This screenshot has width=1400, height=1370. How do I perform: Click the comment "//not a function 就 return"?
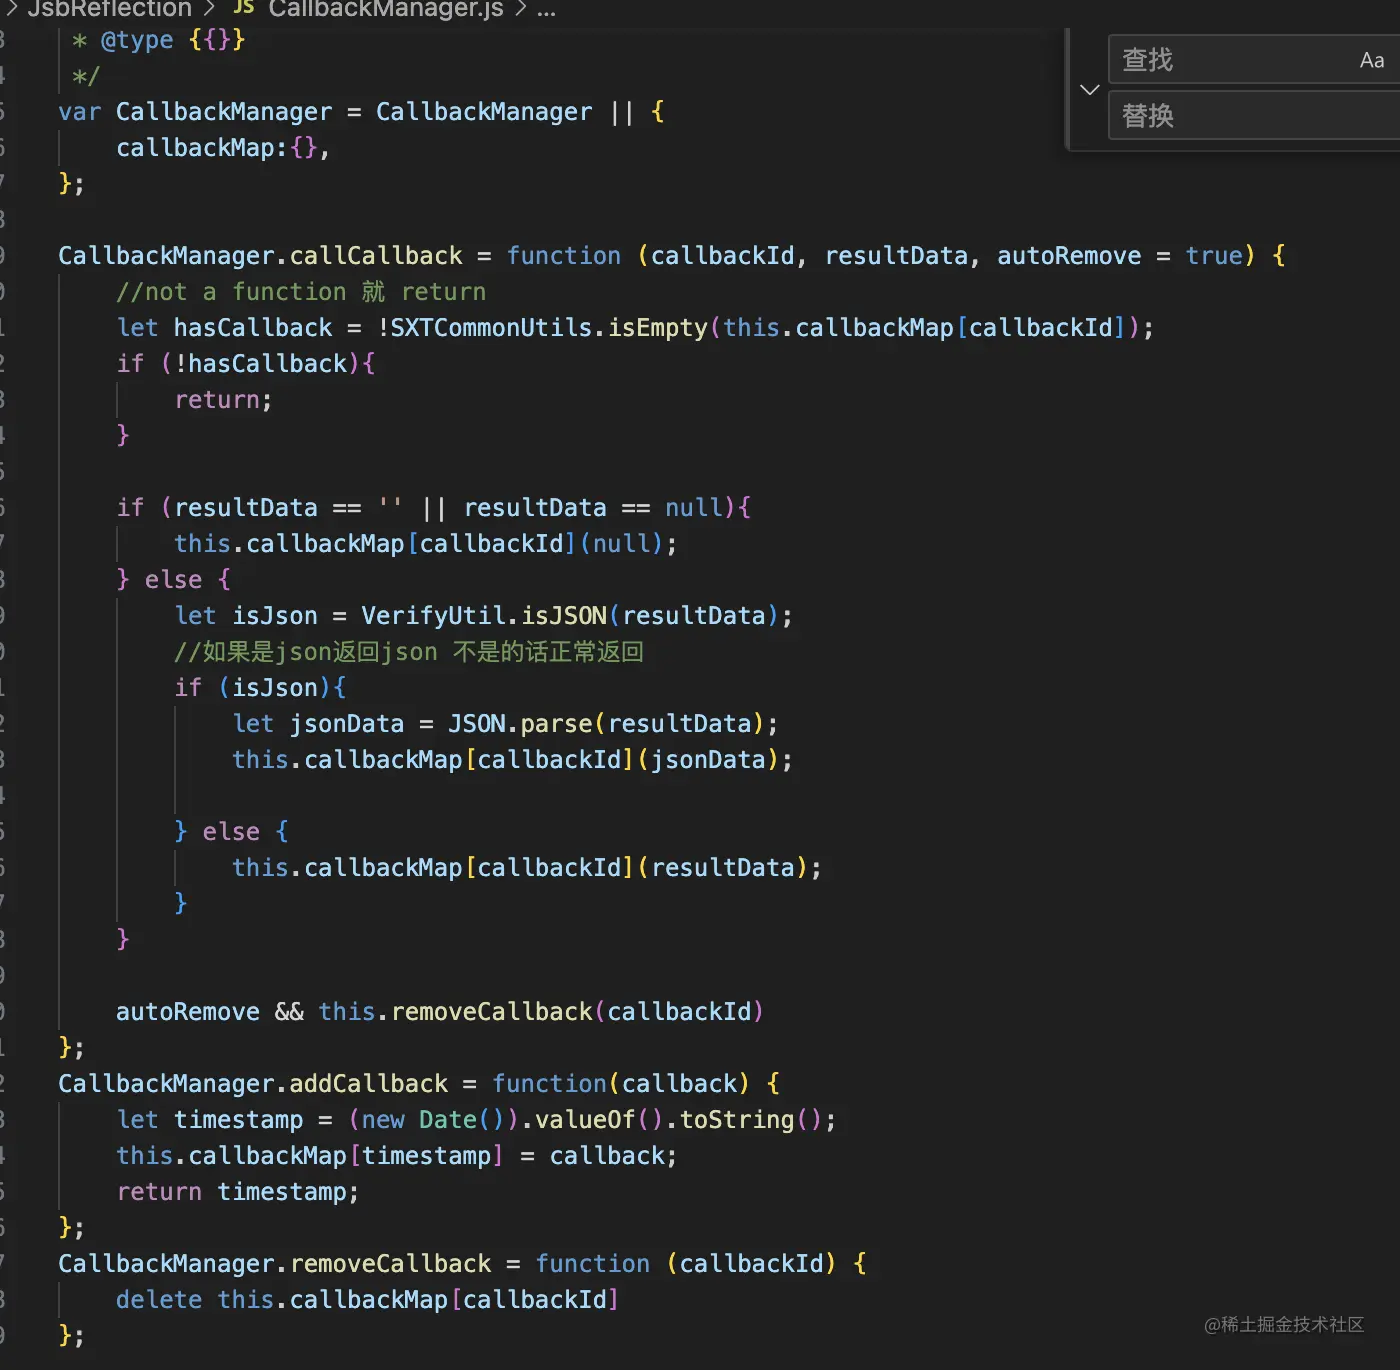click(300, 291)
